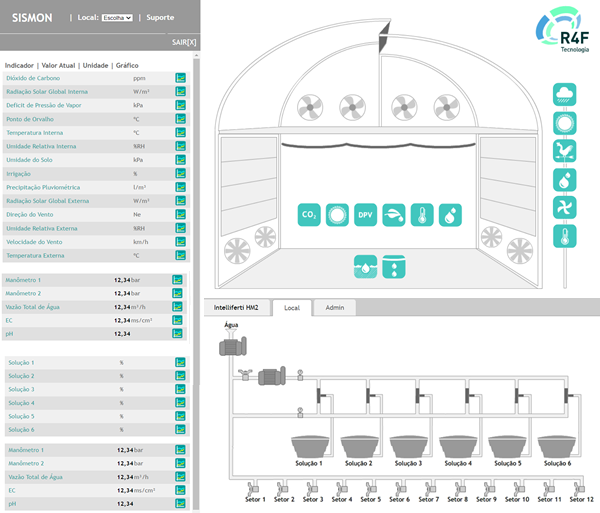
Task: Select the Intelliferti HM2 tab
Action: coord(237,308)
